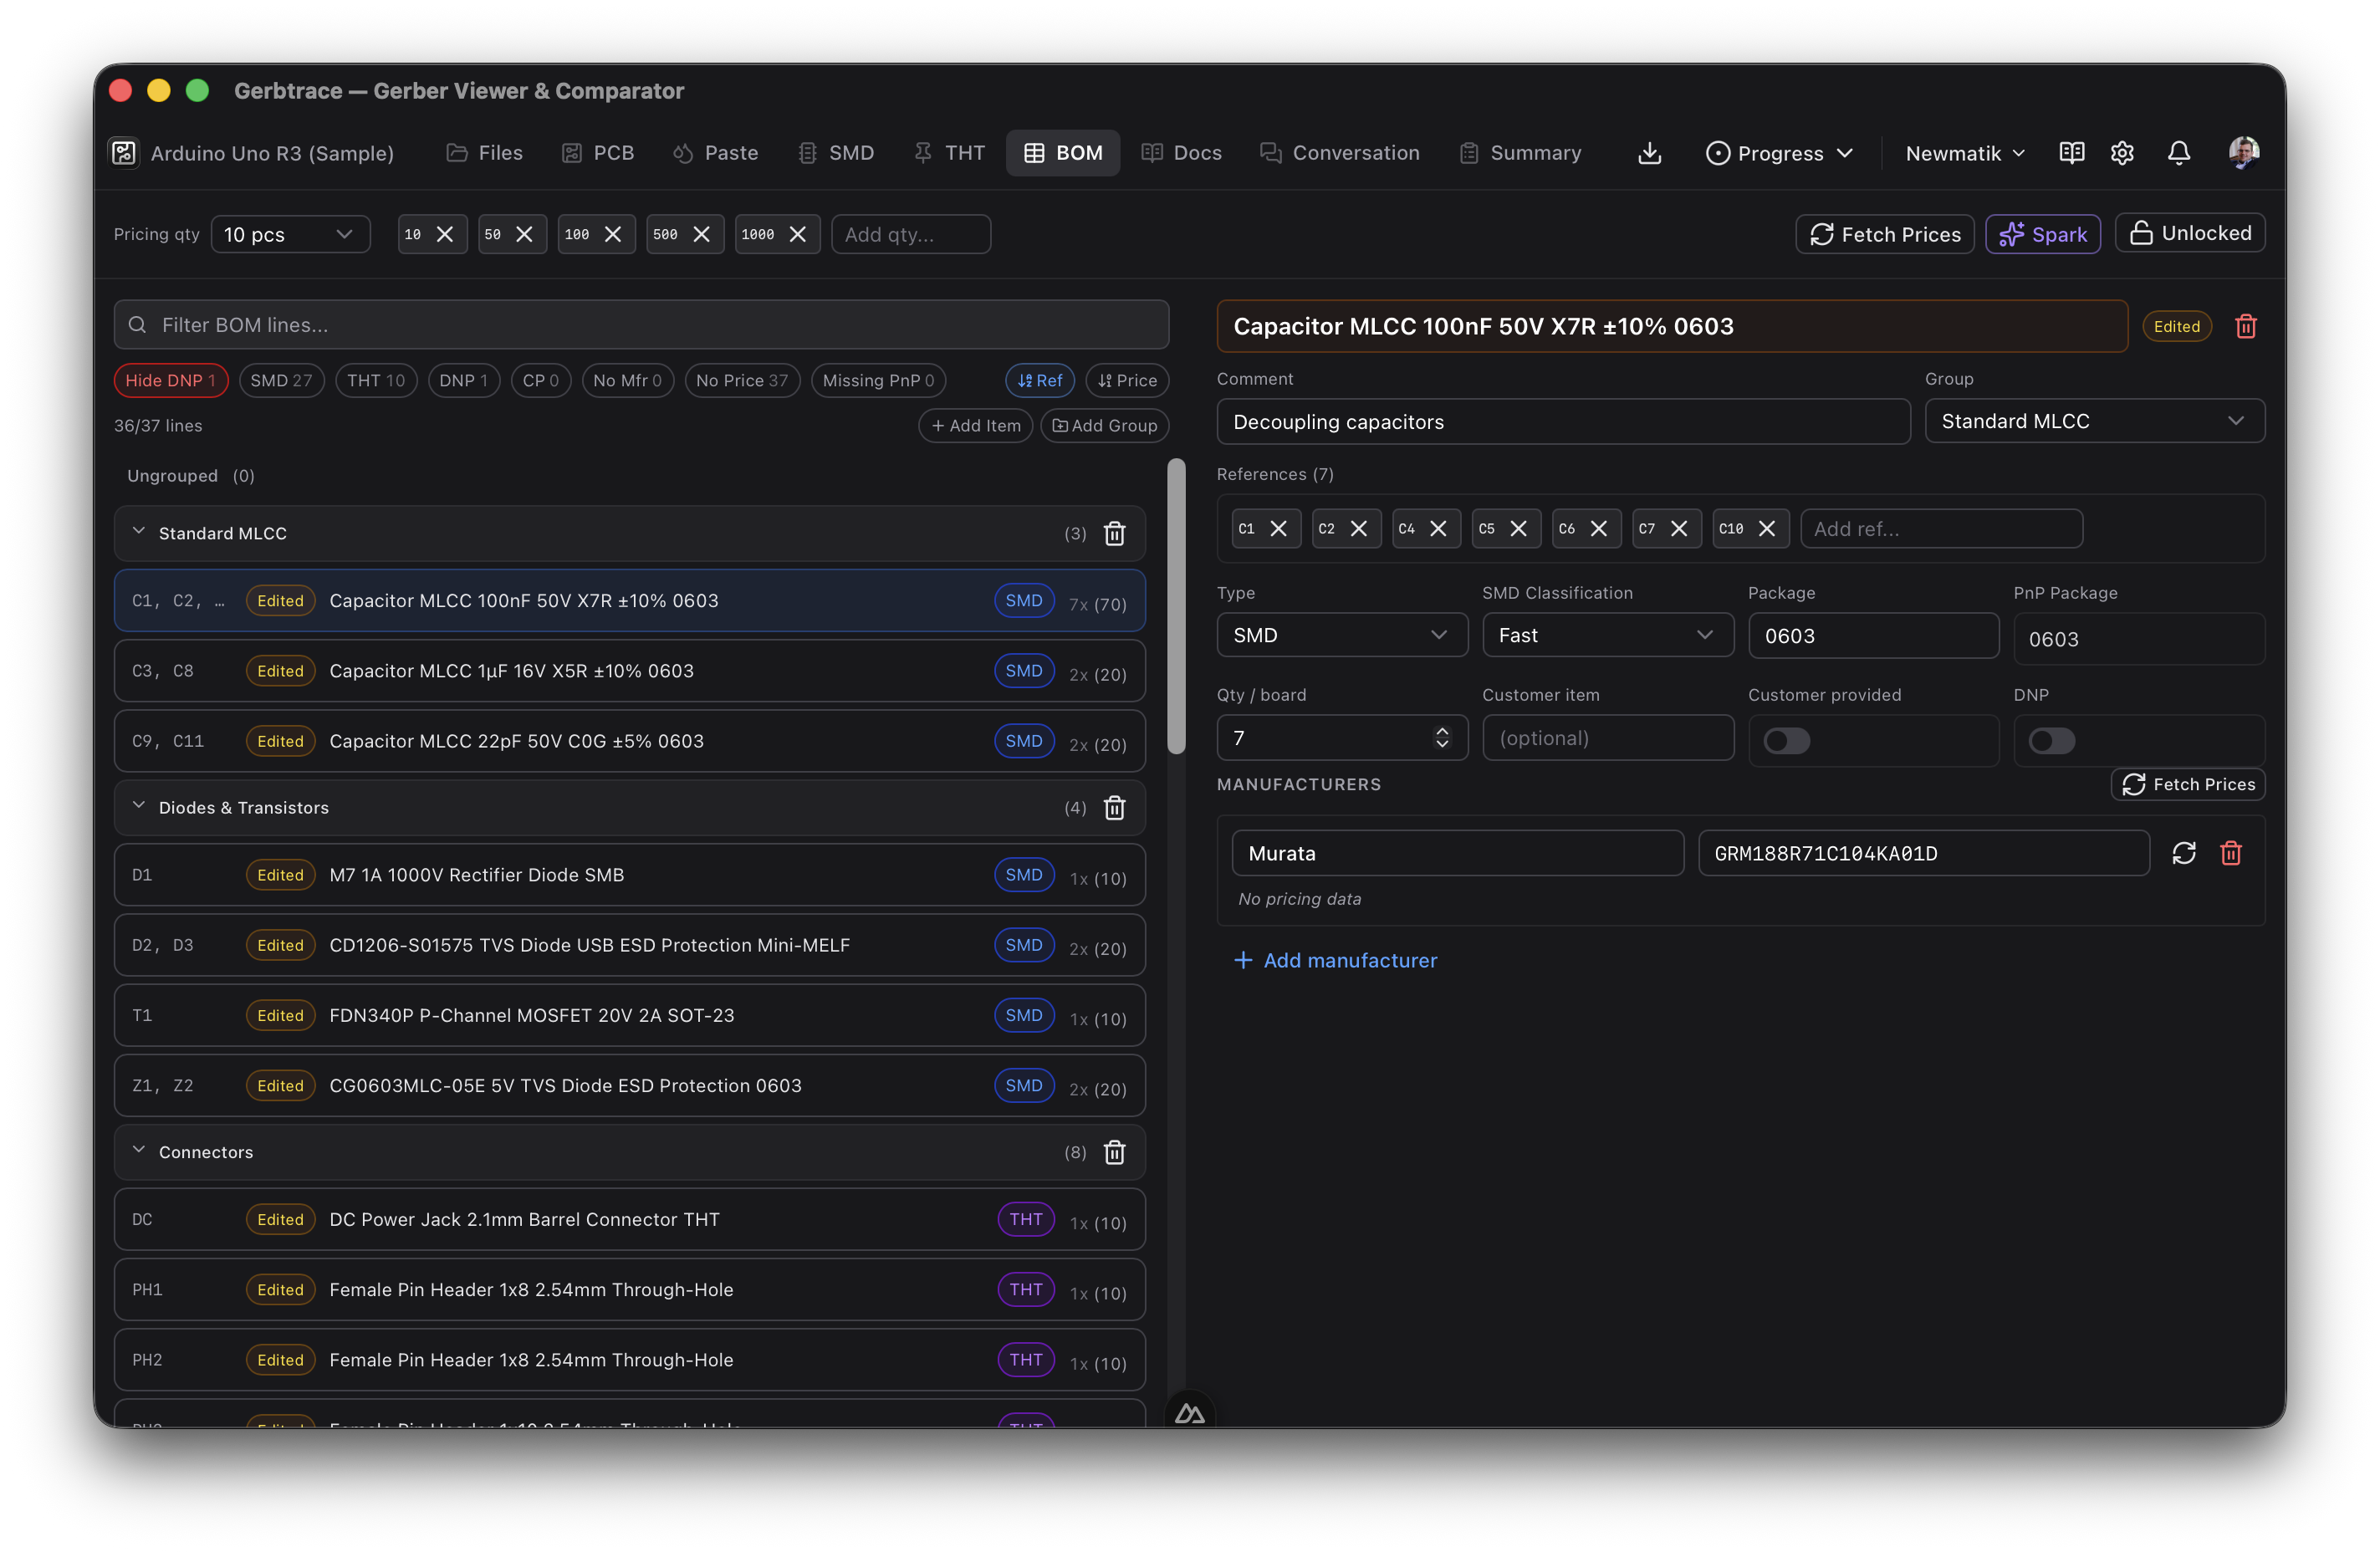The width and height of the screenshot is (2380, 1552).
Task: Collapse the Connectors group
Action: tap(139, 1151)
